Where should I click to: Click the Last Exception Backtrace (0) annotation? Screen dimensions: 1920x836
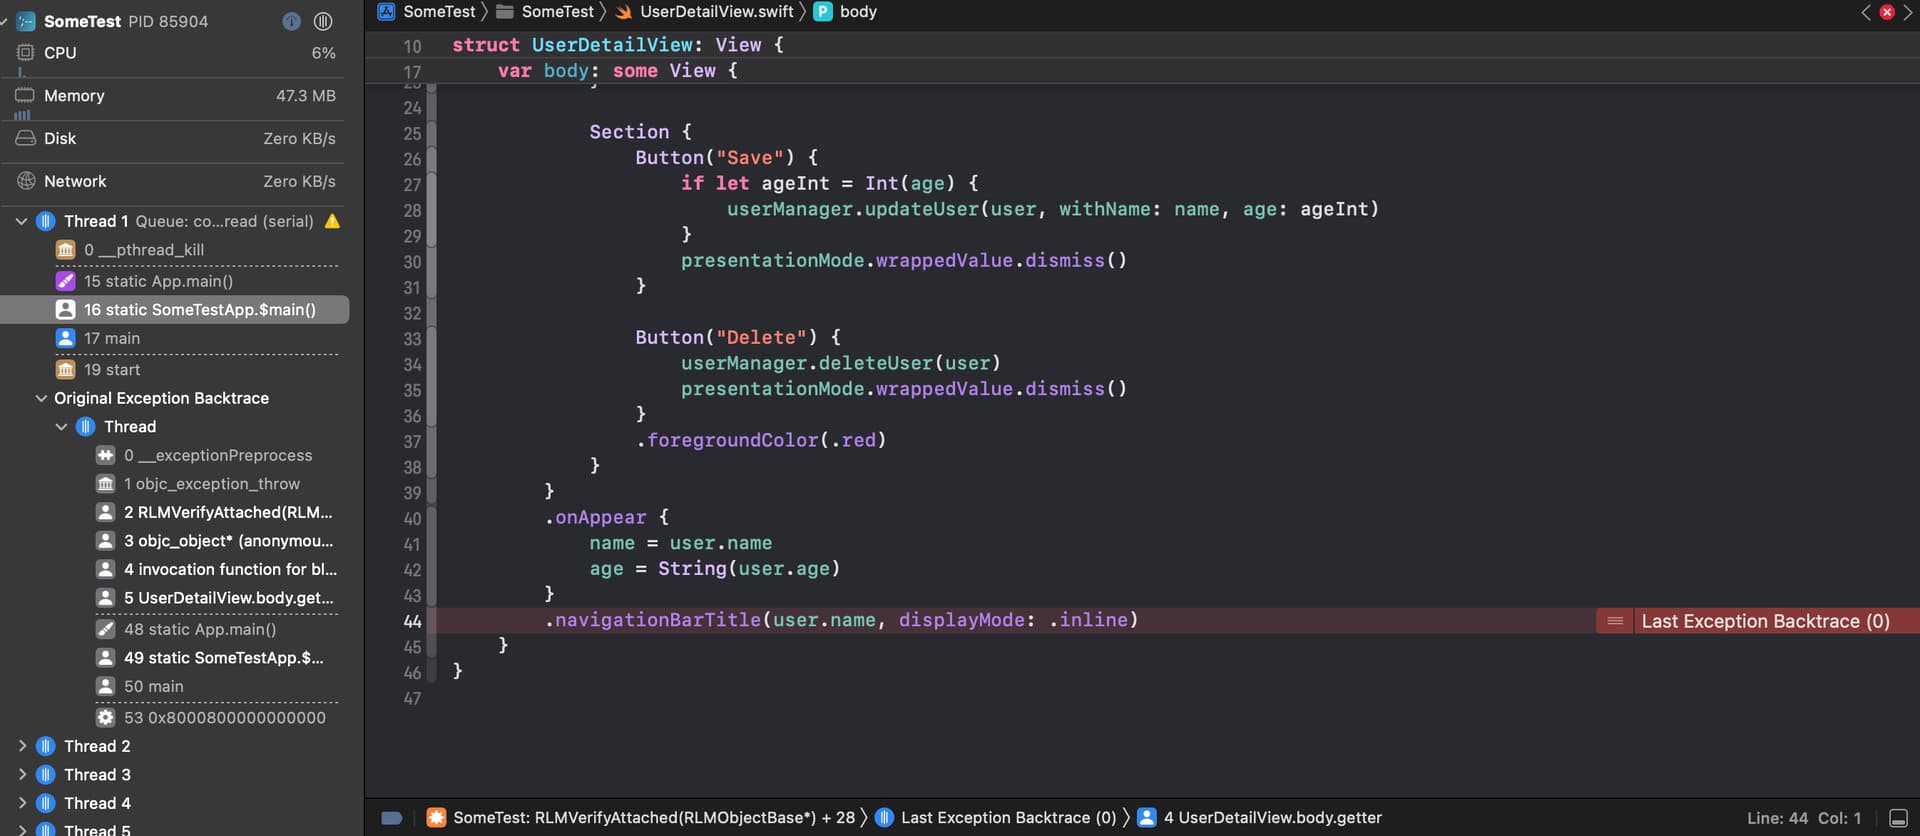[x=1764, y=621]
